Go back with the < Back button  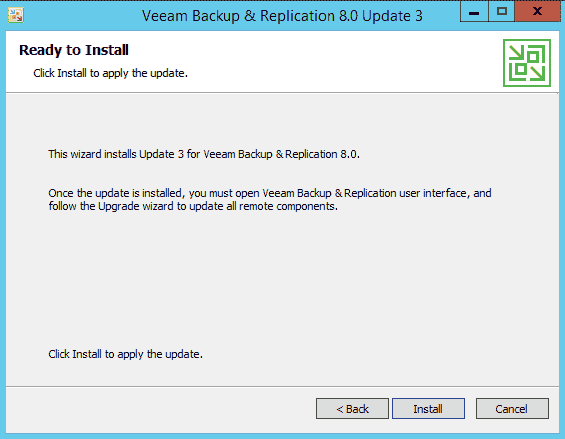point(352,409)
